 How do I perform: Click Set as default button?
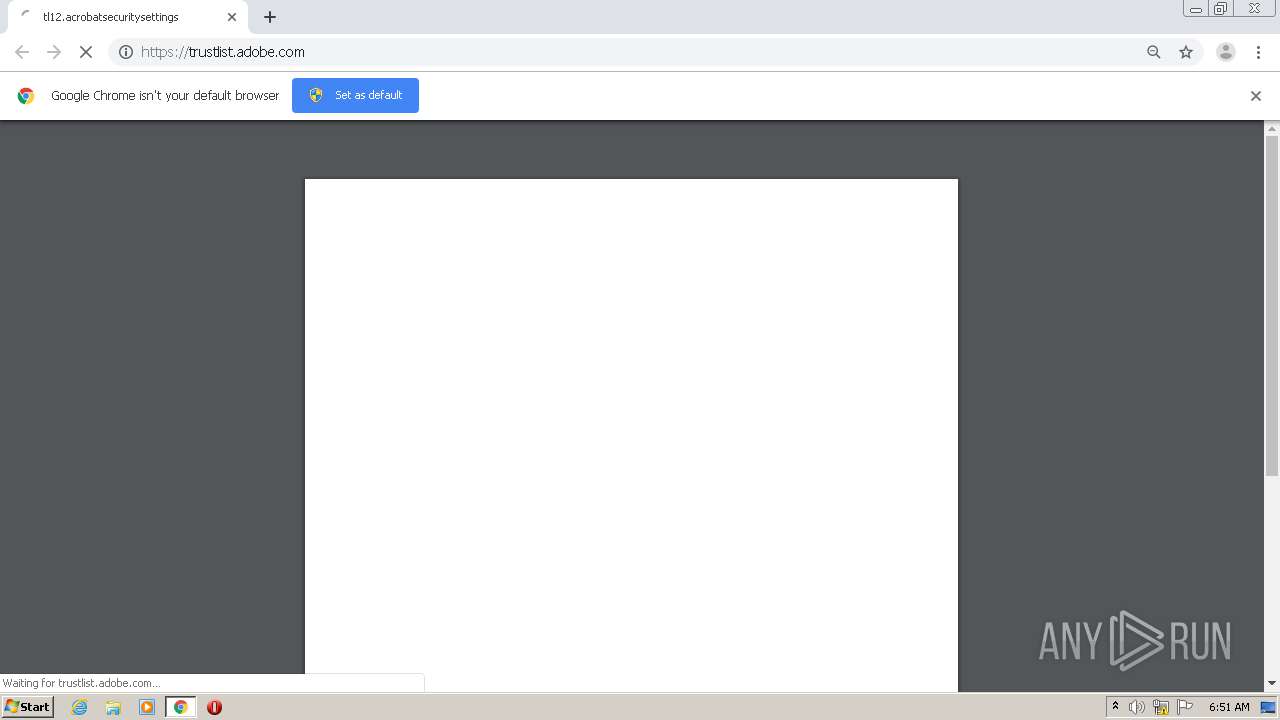[355, 95]
